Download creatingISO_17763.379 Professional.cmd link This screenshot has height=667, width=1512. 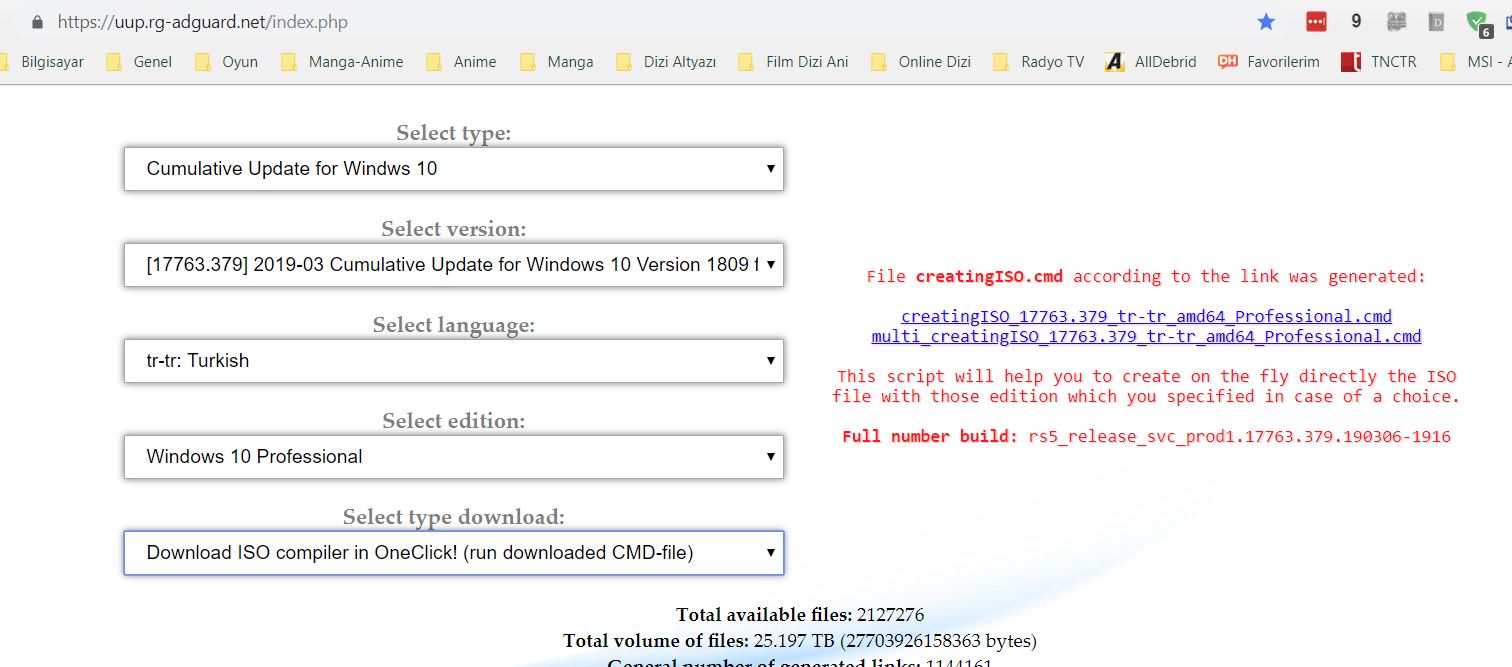click(x=1146, y=316)
